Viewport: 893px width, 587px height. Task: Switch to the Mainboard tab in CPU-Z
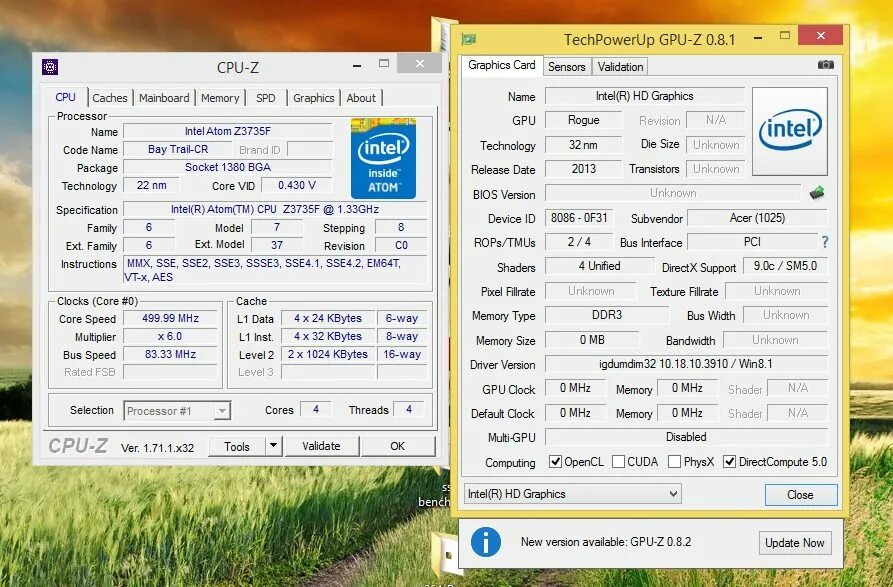click(x=164, y=98)
